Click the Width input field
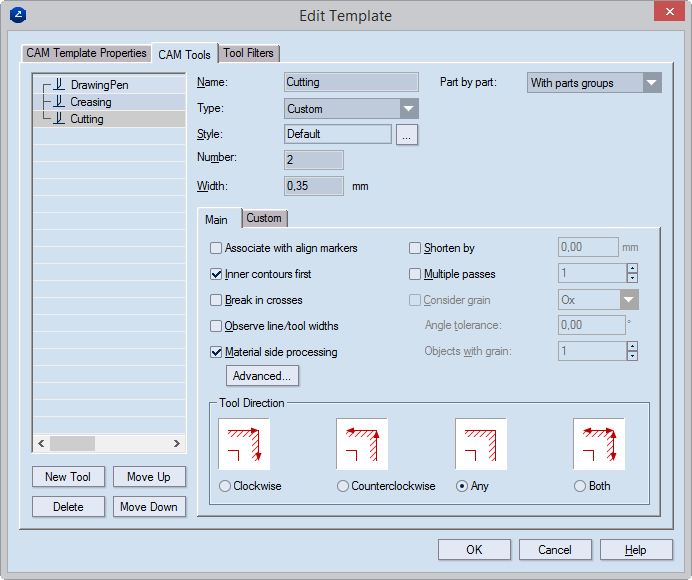The height and width of the screenshot is (580, 692). coord(314,186)
